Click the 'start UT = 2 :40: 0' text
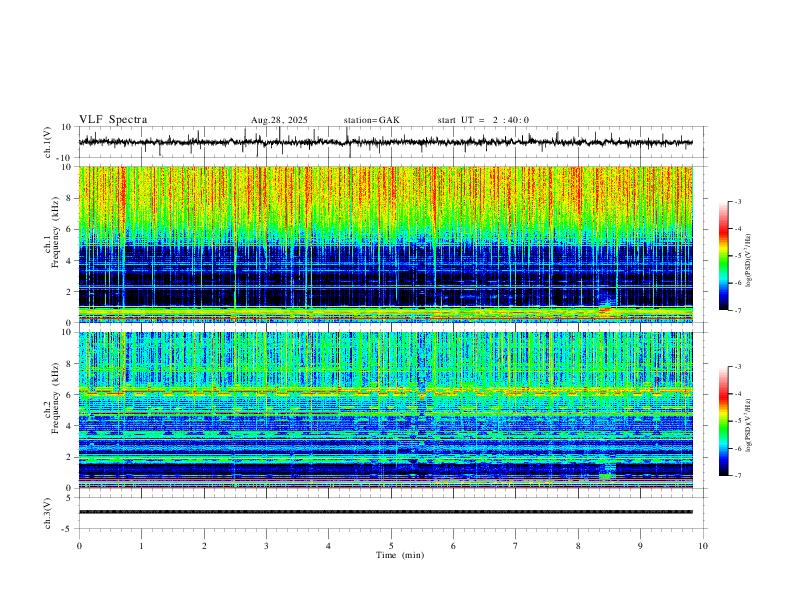Screen dimensions: 792x612 click(x=483, y=120)
